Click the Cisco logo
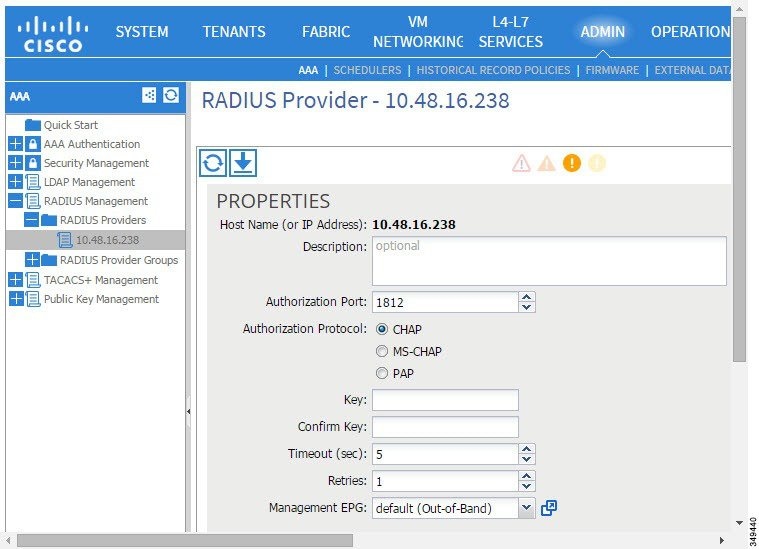Viewport: 759px width, 549px height. coord(53,34)
